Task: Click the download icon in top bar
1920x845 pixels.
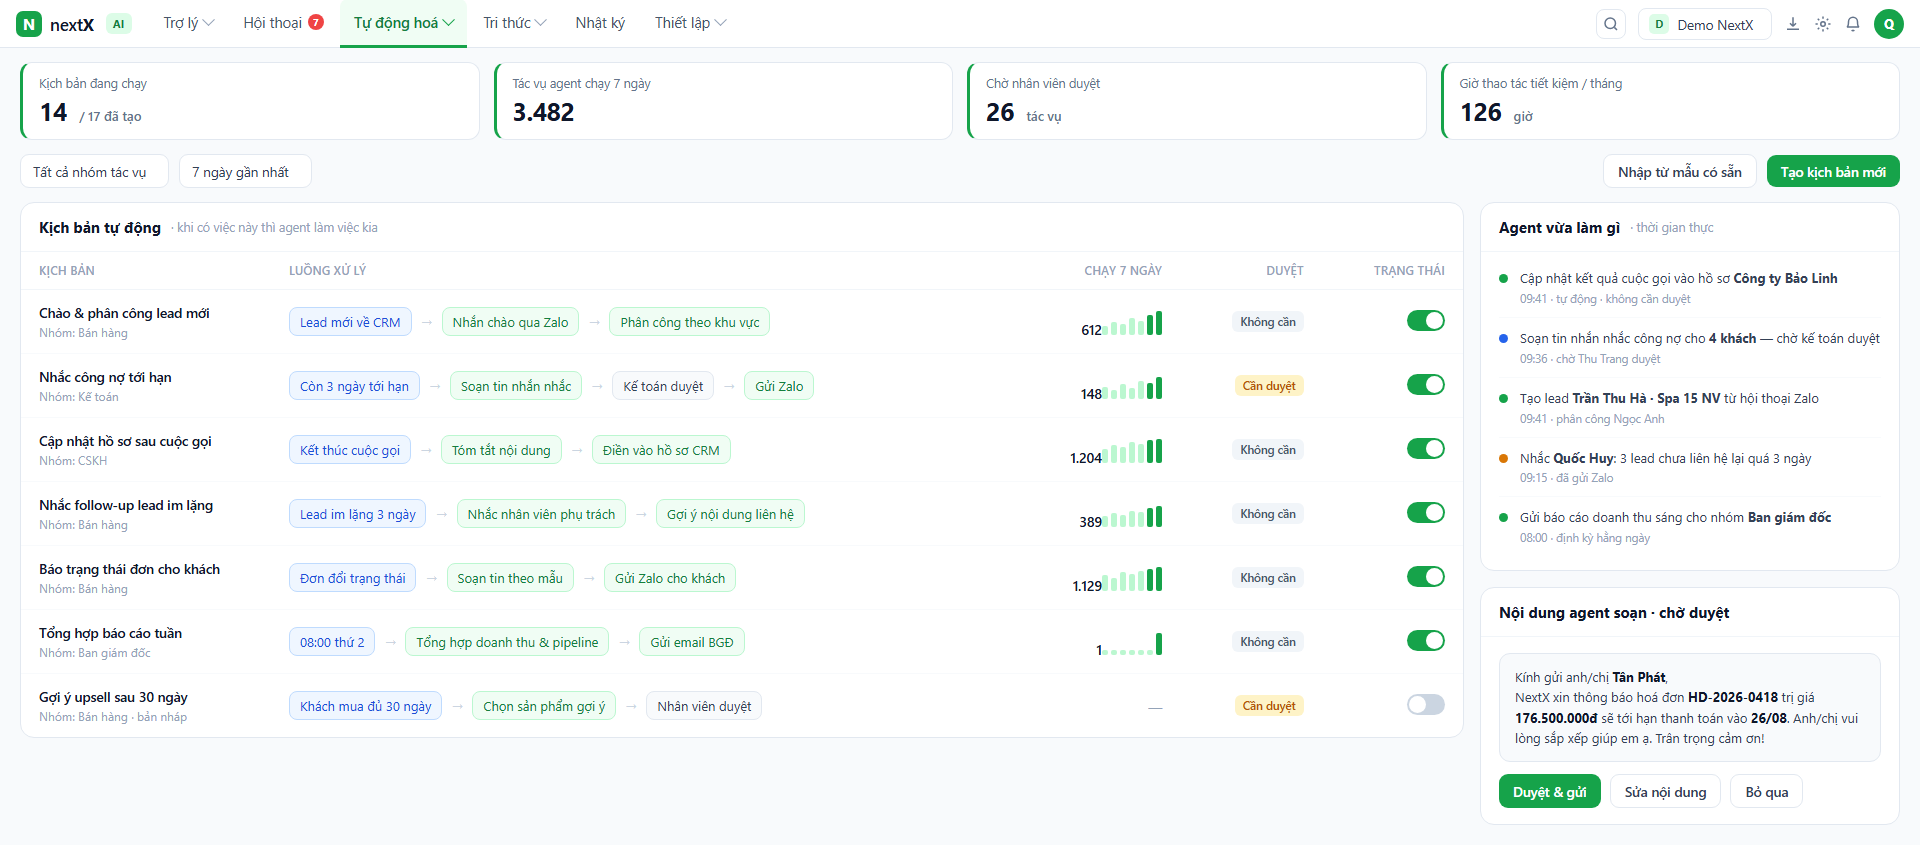Action: point(1793,24)
